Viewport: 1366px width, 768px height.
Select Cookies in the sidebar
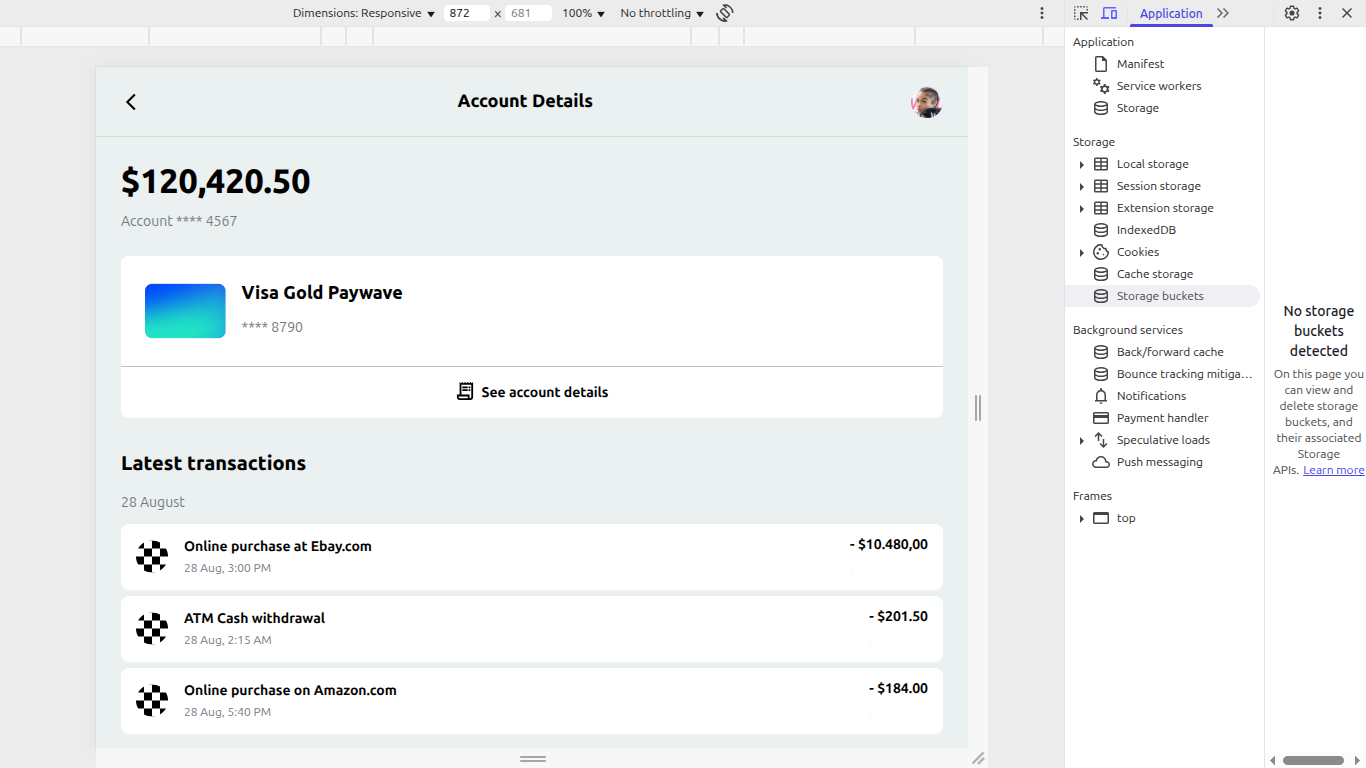(x=1138, y=252)
